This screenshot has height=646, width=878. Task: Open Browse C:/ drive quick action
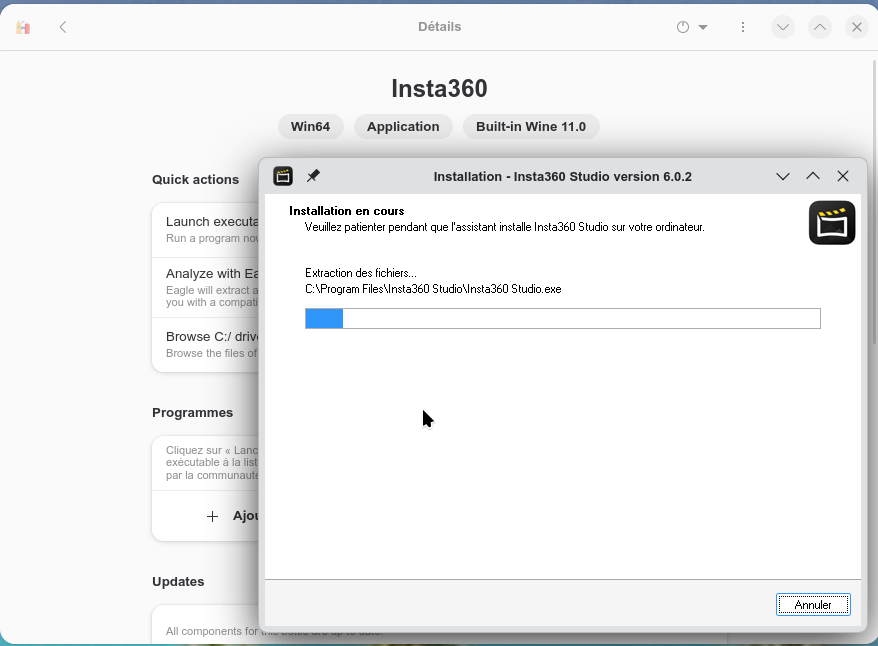point(206,344)
